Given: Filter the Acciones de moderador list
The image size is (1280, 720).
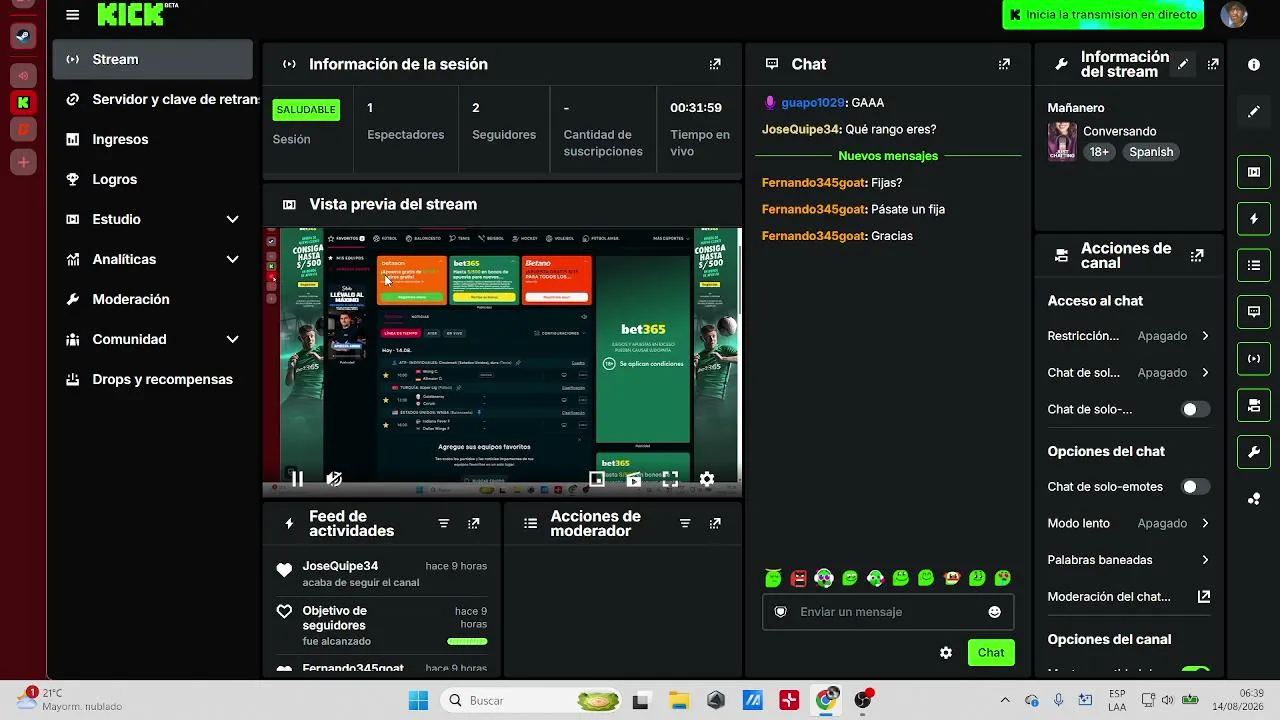Looking at the screenshot, I should coord(685,523).
